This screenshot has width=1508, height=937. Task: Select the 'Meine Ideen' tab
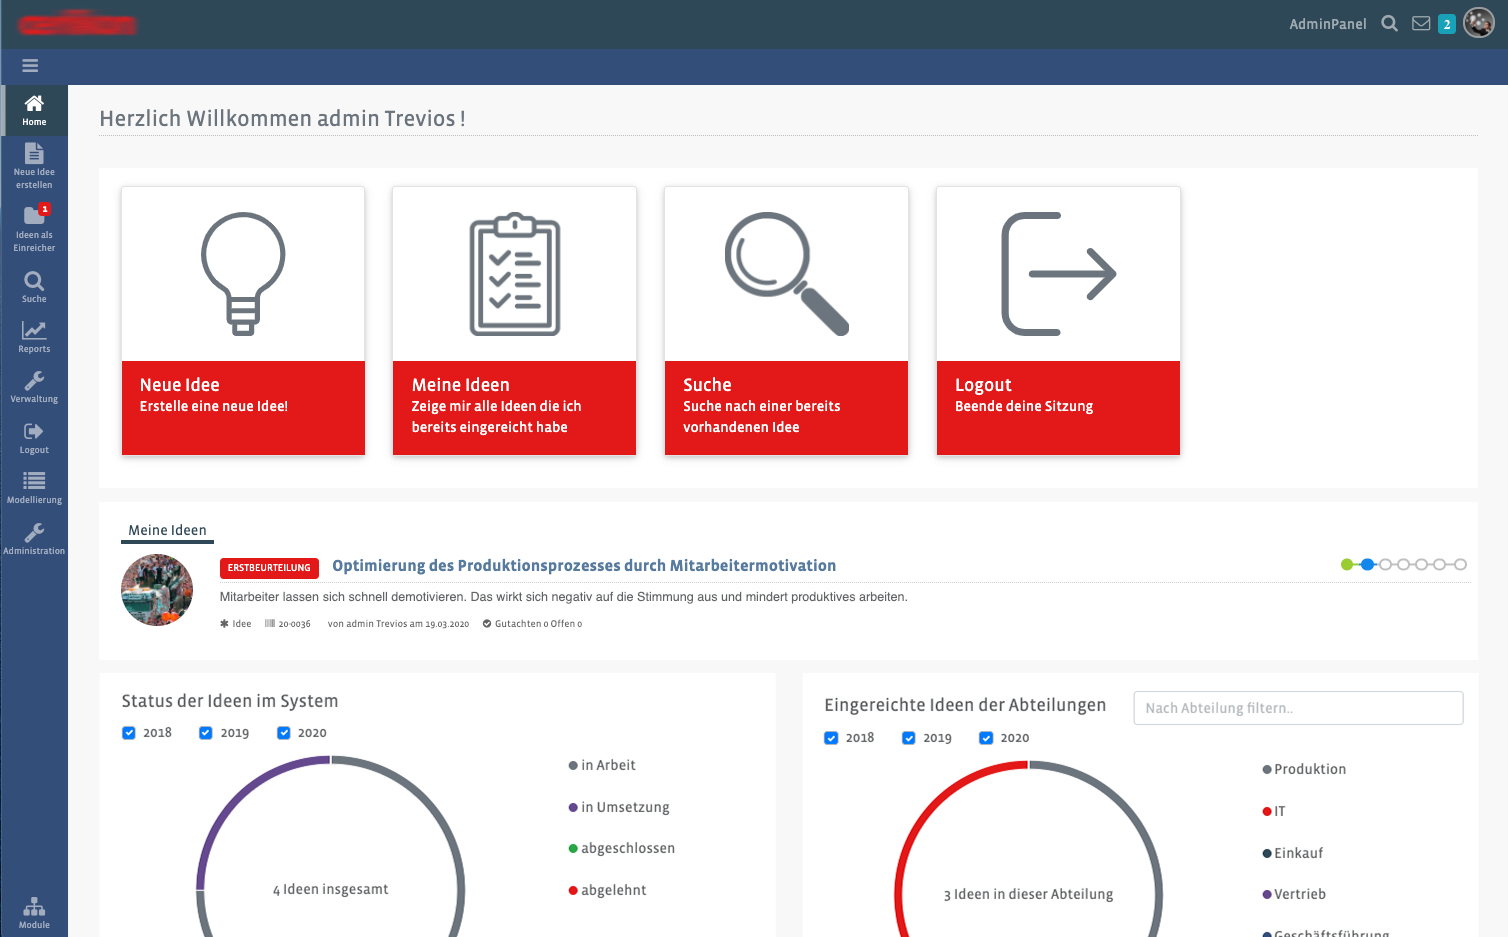click(x=167, y=530)
